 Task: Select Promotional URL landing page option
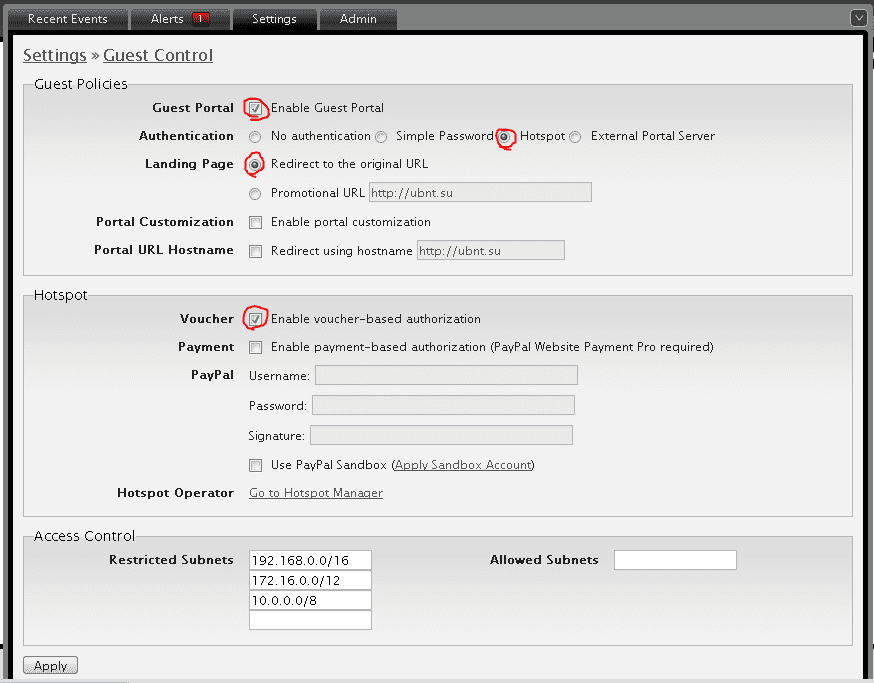255,194
